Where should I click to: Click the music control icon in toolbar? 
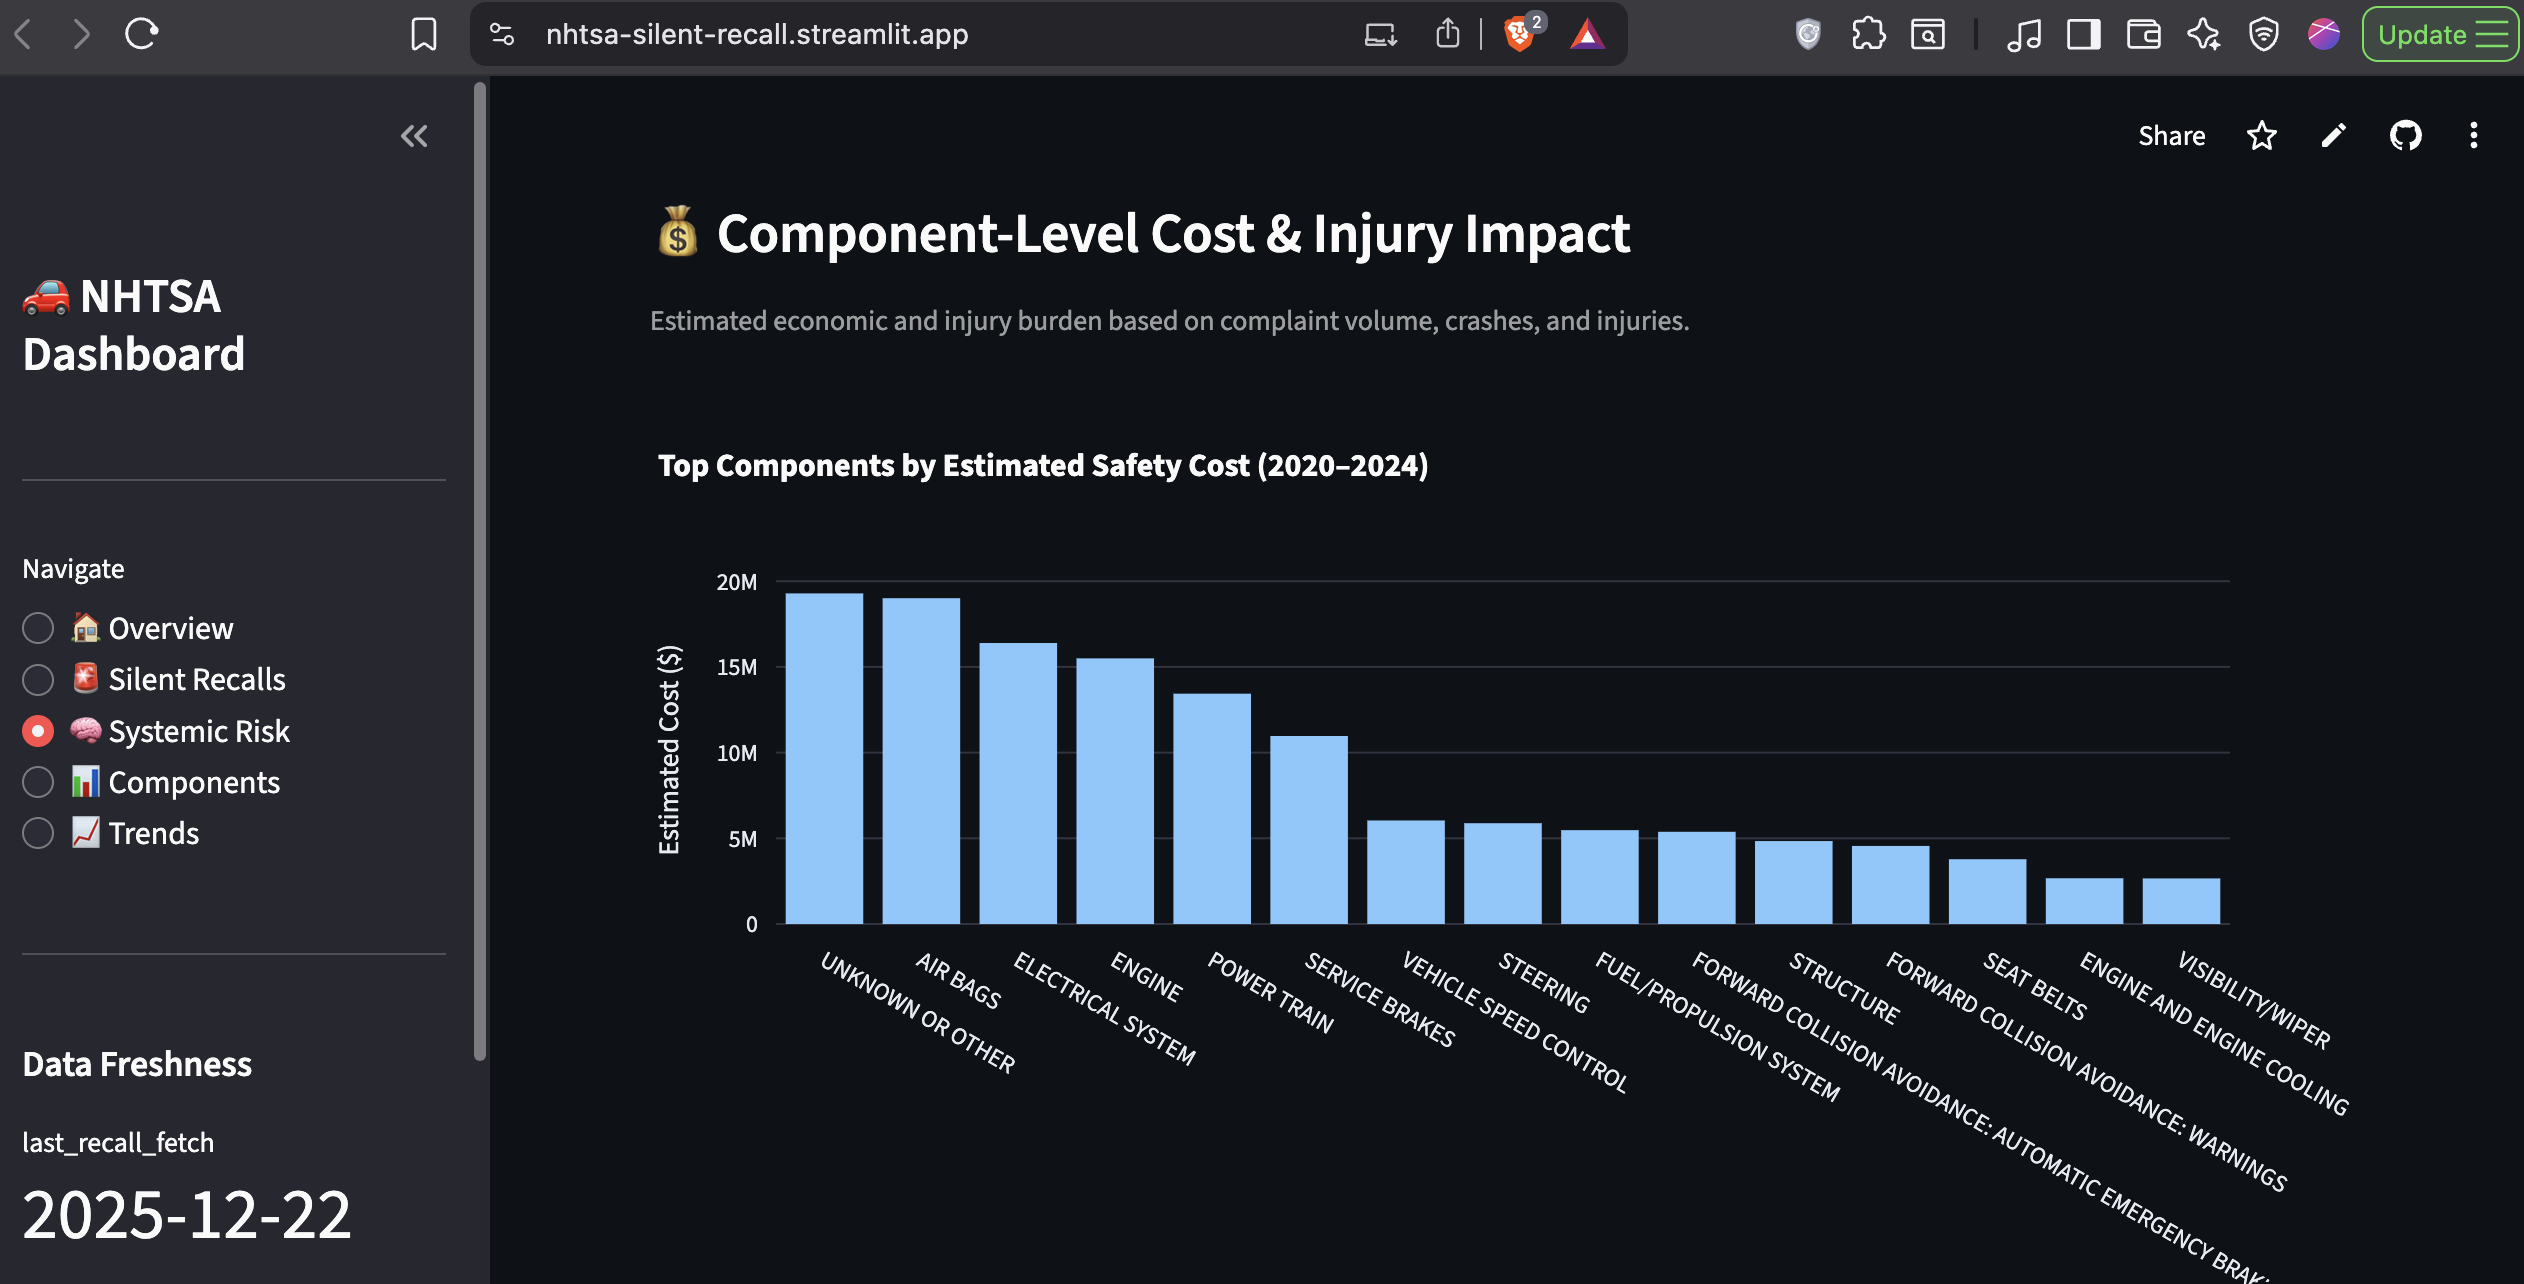pyautogui.click(x=2024, y=33)
